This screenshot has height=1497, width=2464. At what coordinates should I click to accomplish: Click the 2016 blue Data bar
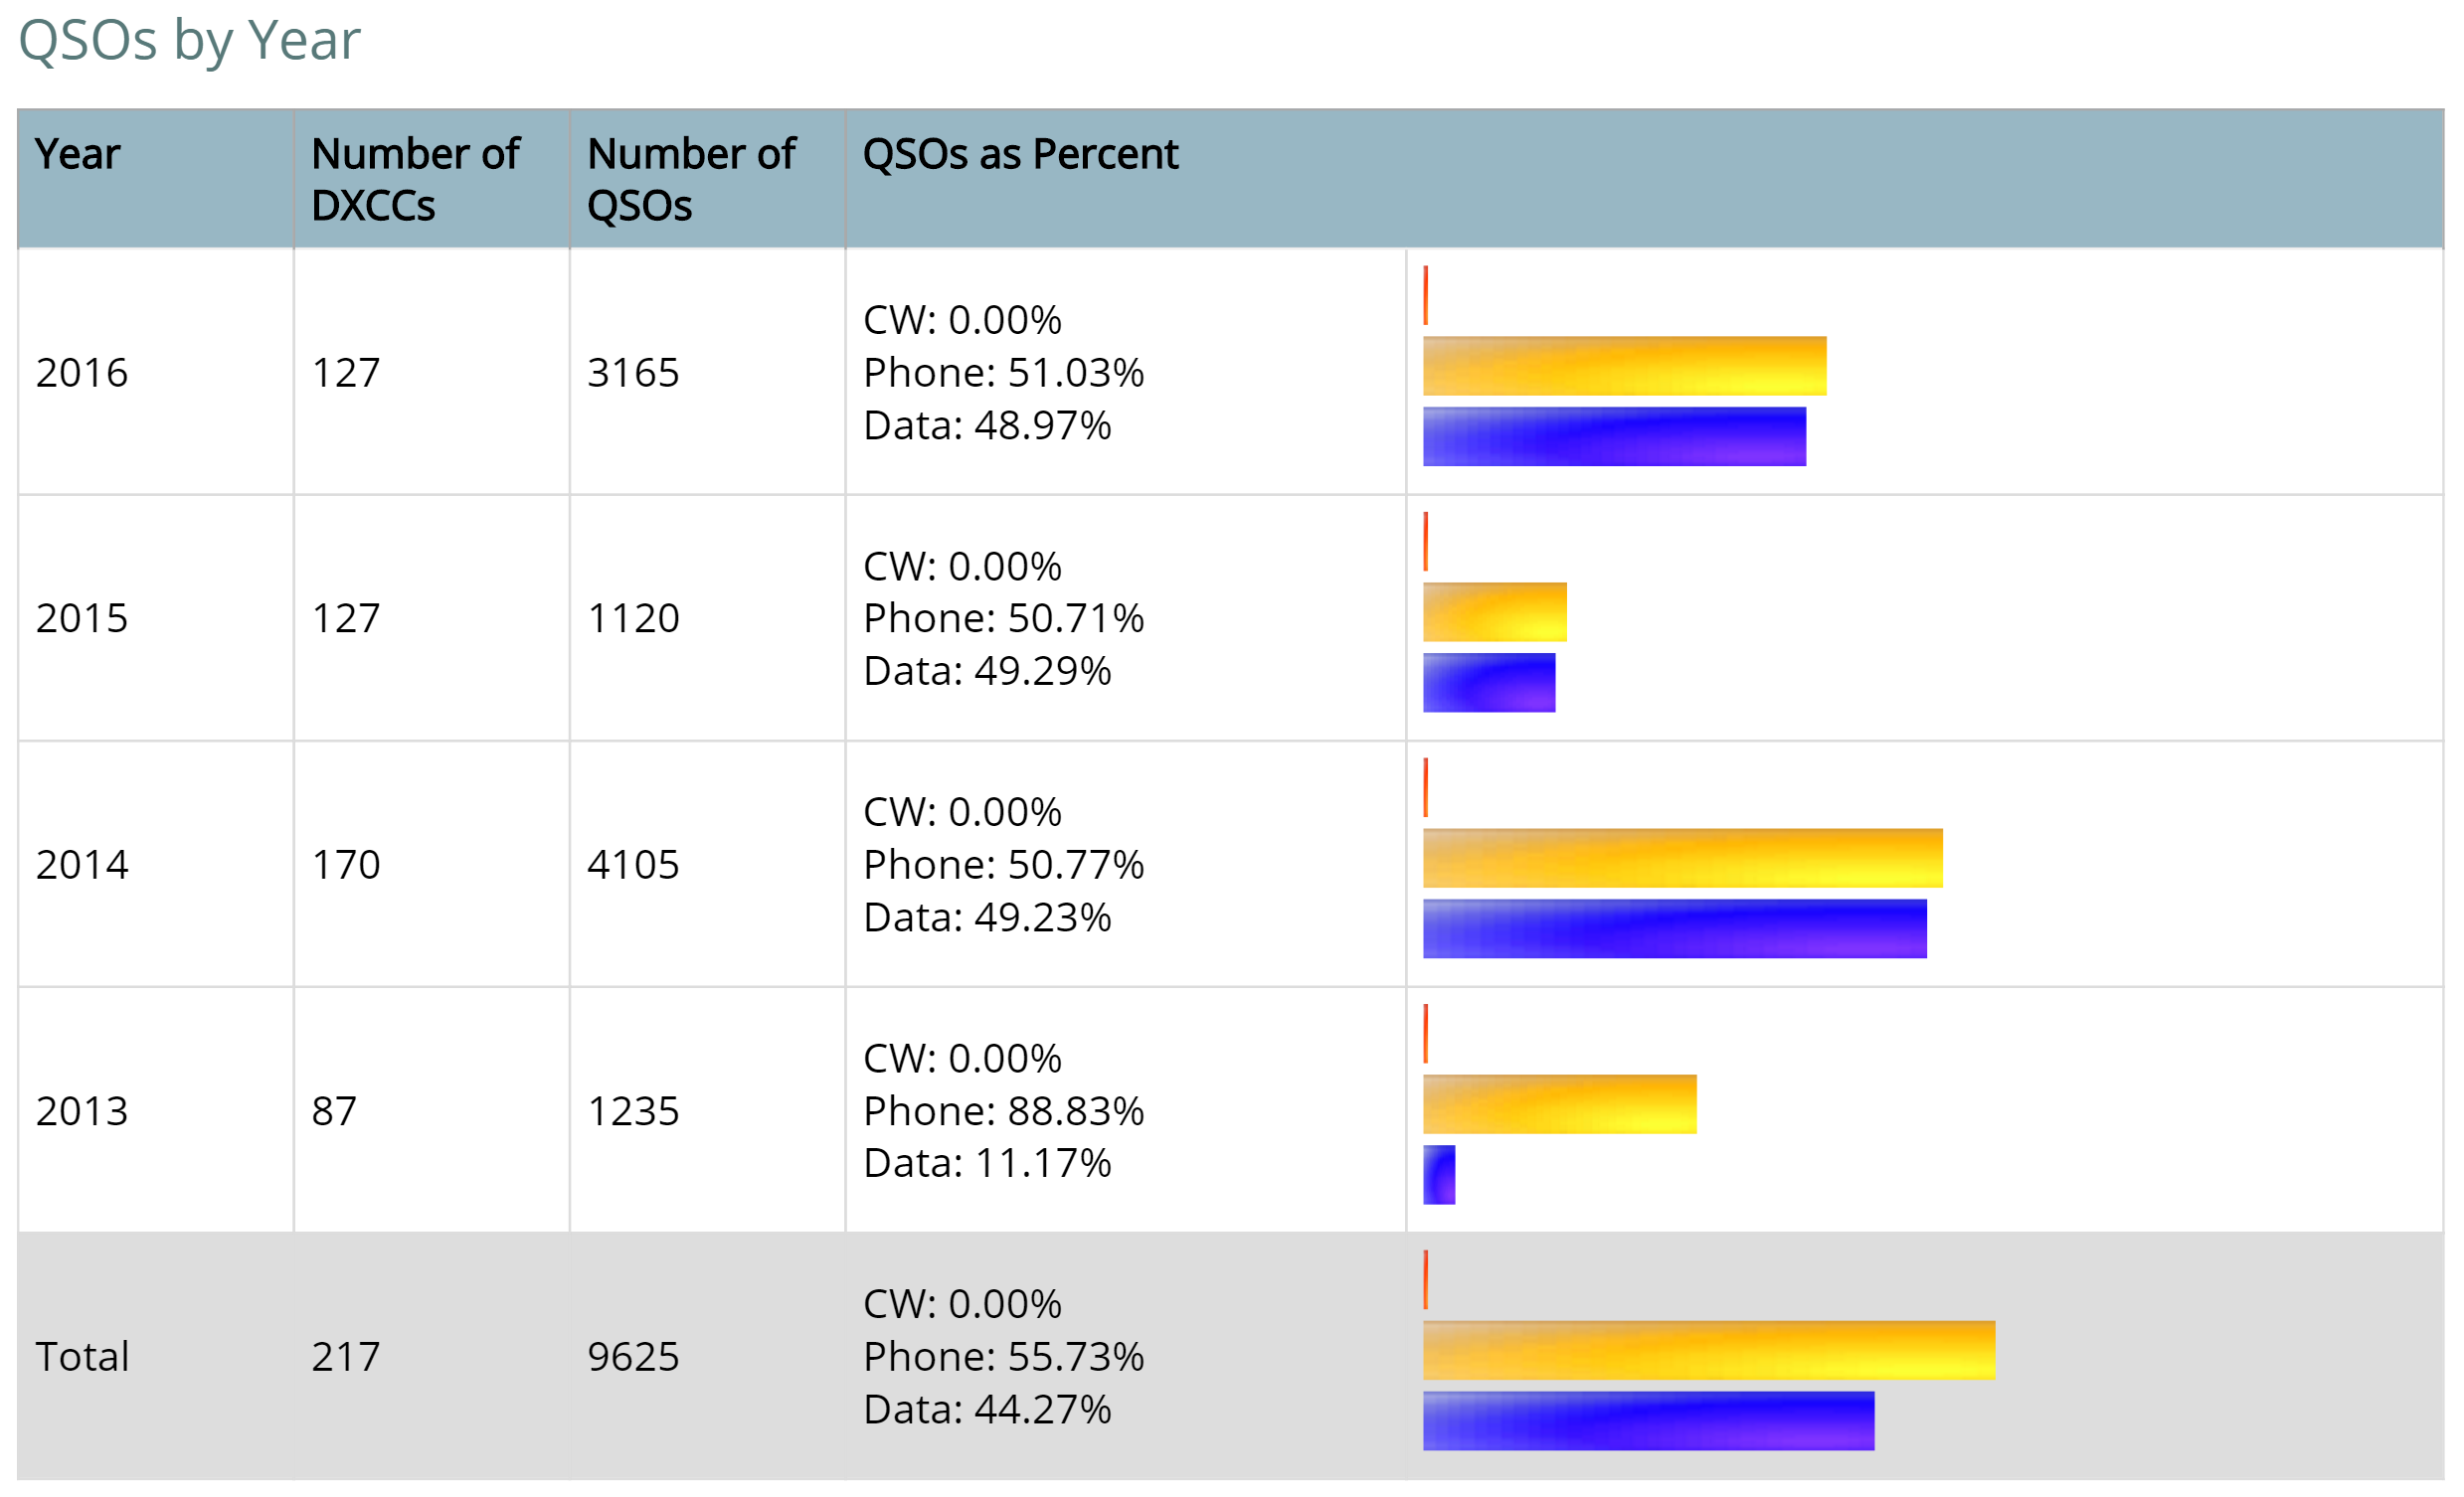[x=1614, y=436]
